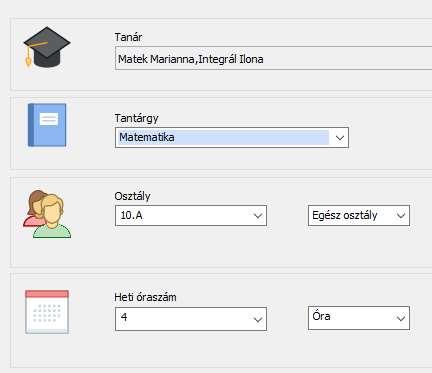This screenshot has height=373, width=432.
Task: Click the students class icon
Action: [x=47, y=214]
